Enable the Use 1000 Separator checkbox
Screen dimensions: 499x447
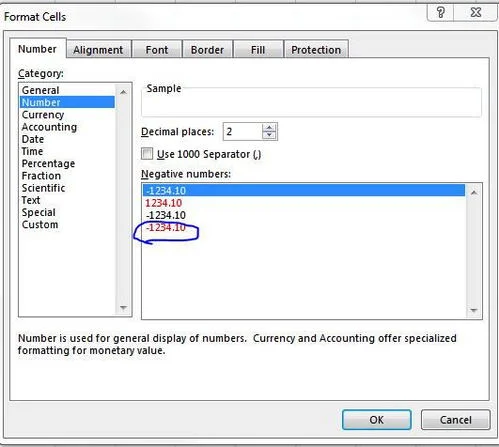coord(147,154)
